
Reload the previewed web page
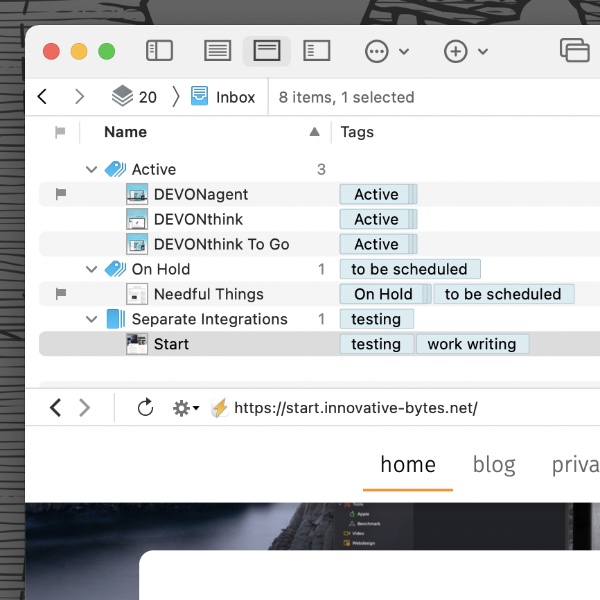click(145, 408)
